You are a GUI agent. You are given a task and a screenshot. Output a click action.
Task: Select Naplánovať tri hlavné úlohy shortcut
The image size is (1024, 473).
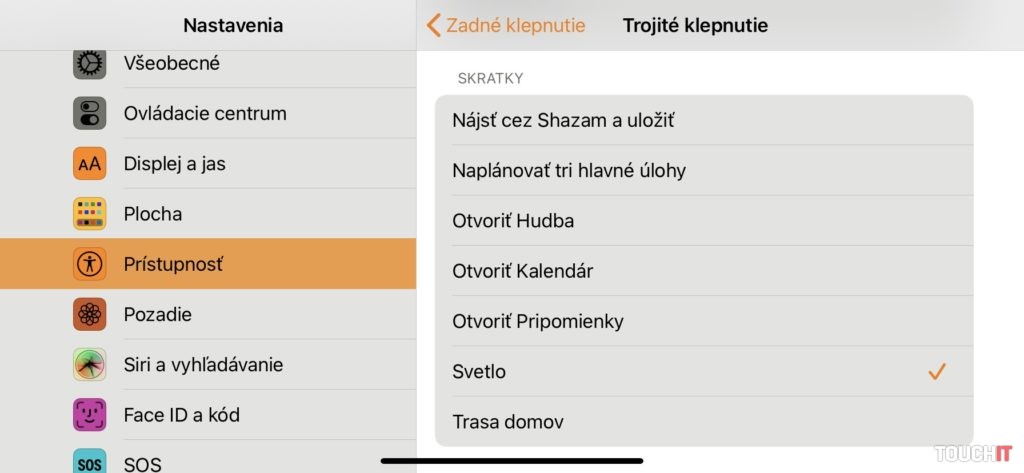[x=569, y=170]
